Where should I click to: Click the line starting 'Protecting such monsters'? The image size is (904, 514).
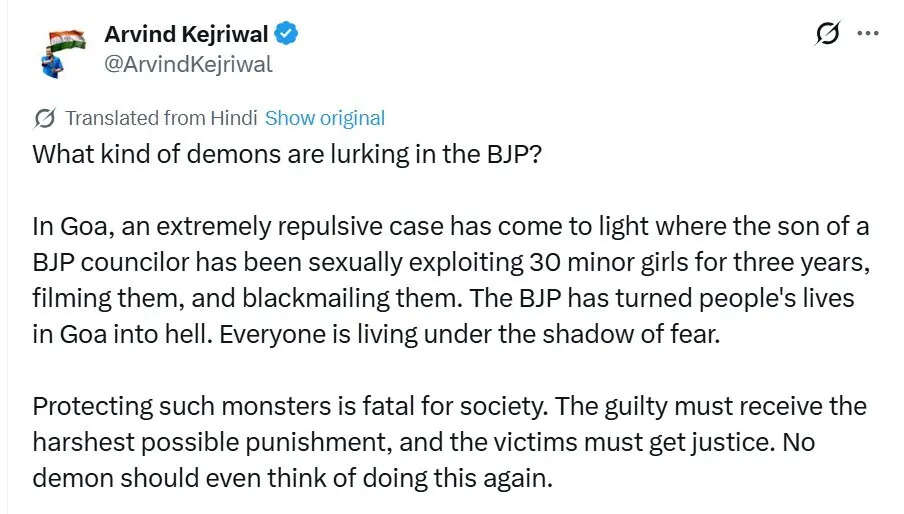click(449, 407)
